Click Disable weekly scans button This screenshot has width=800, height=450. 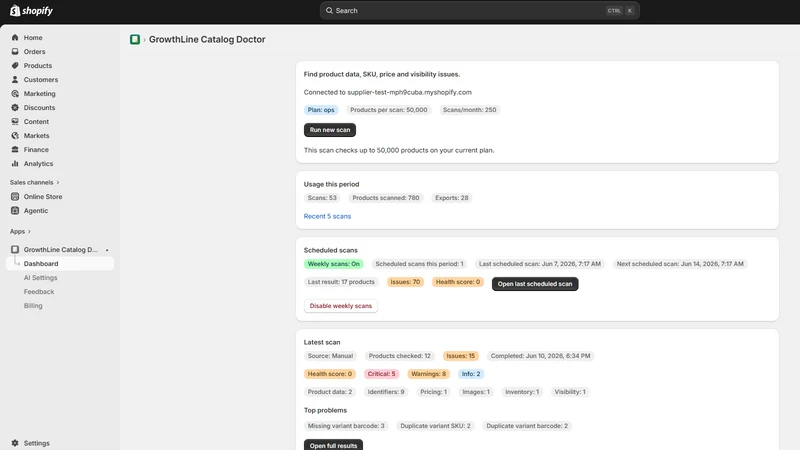341,306
